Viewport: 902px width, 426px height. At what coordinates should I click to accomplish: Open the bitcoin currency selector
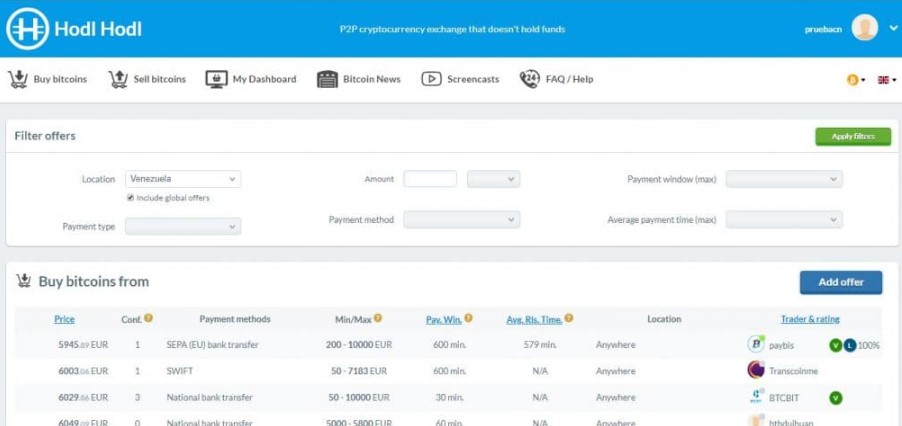[855, 80]
